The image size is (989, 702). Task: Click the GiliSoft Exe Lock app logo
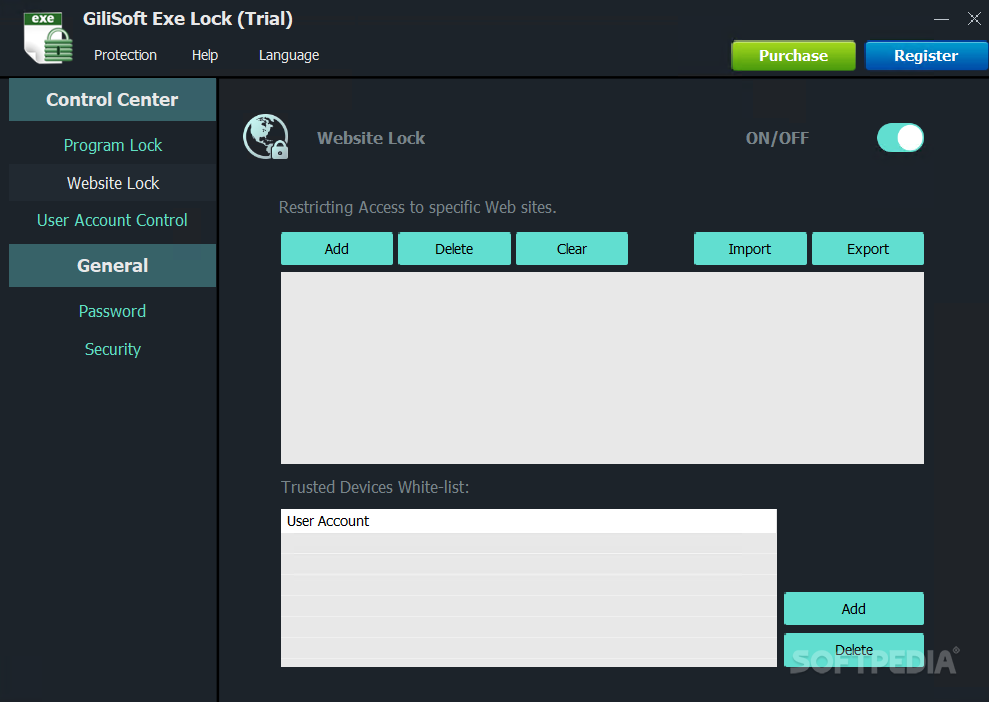(49, 38)
